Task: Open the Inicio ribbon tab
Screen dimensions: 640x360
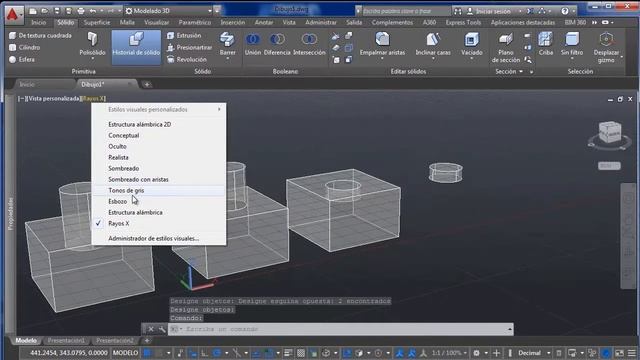Action: [x=39, y=22]
